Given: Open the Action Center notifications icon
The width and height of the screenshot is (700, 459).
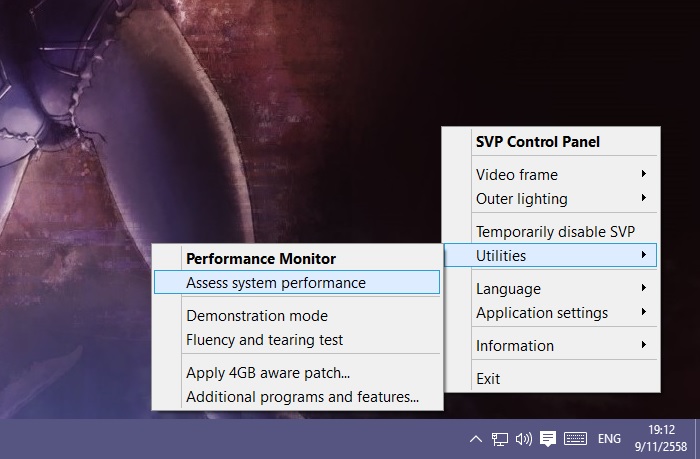Looking at the screenshot, I should pyautogui.click(x=548, y=439).
